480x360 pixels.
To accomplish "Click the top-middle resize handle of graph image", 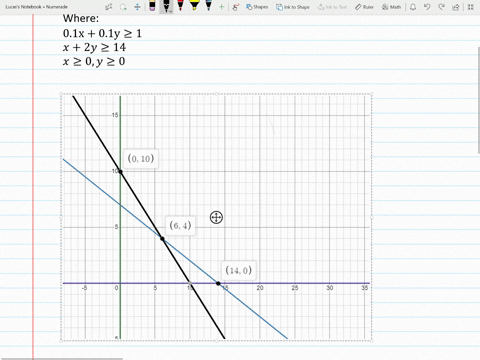I will (x=216, y=94).
